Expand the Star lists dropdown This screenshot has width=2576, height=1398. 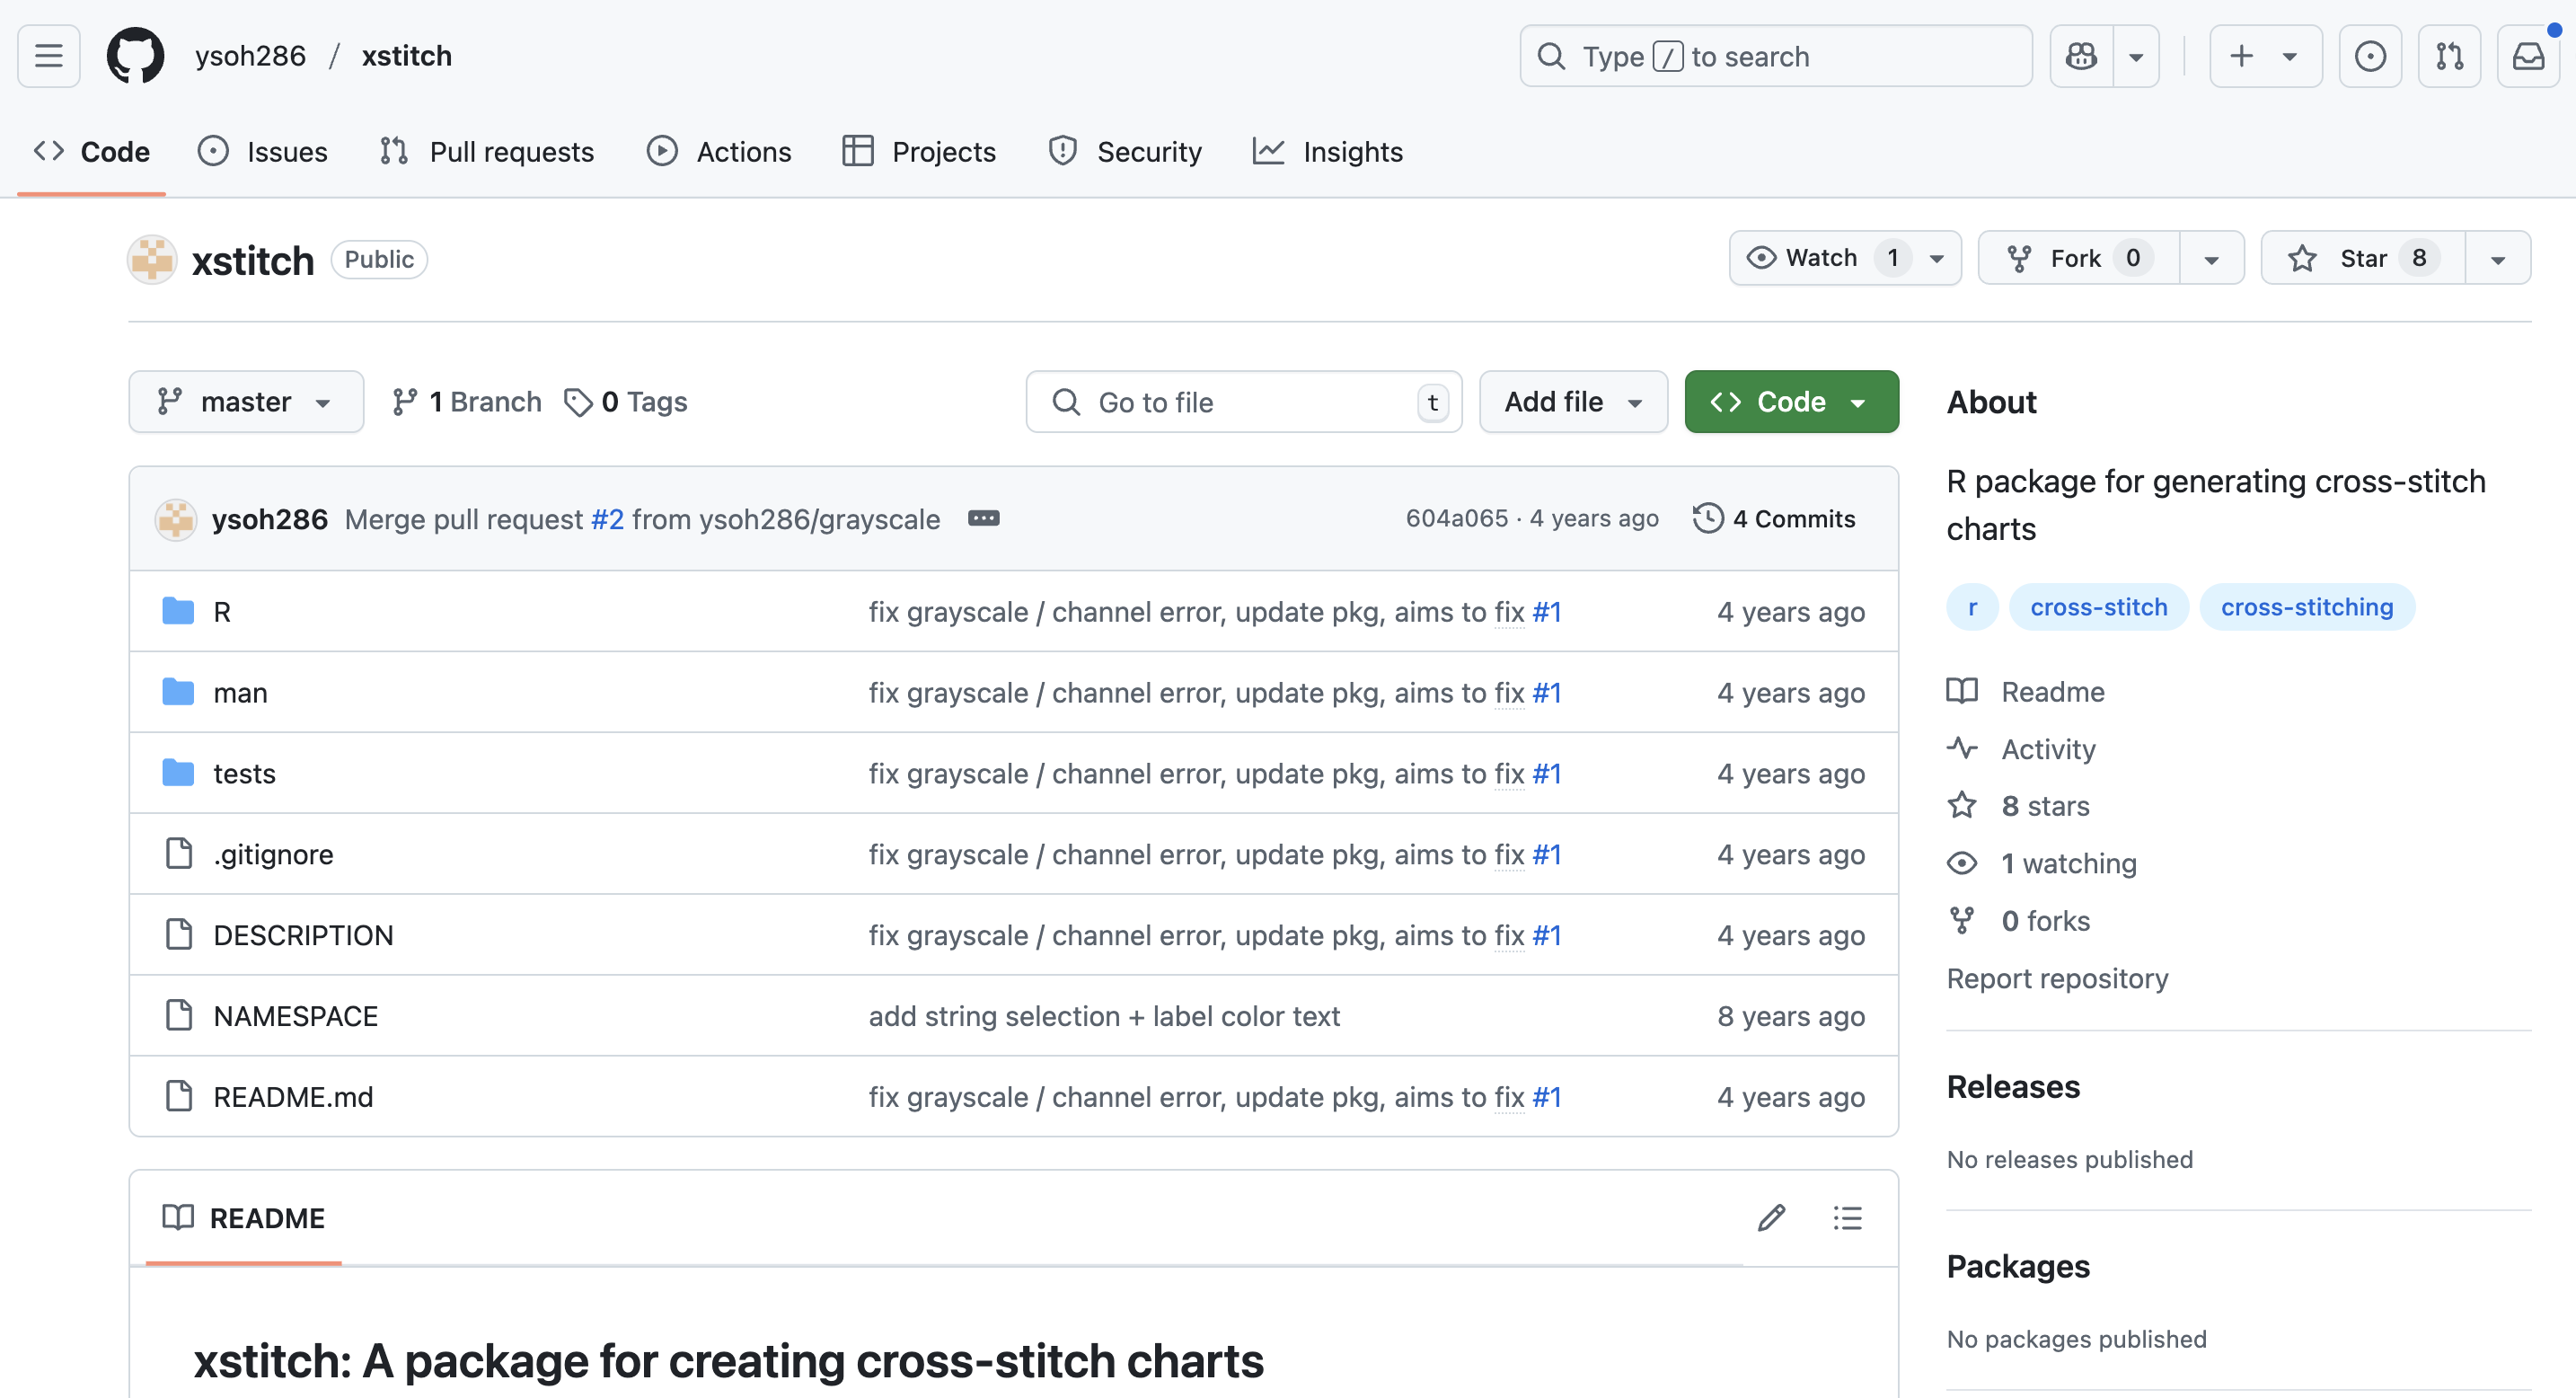[x=2498, y=258]
